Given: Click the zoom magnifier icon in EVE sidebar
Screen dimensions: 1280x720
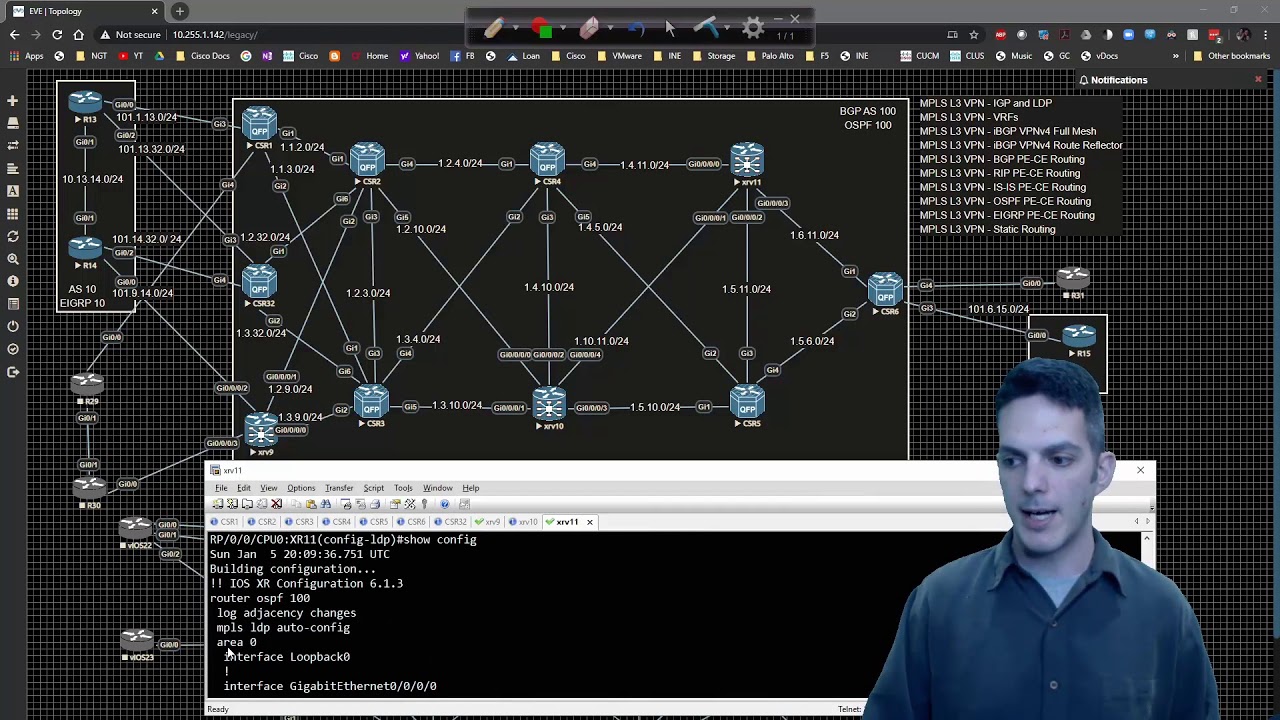Looking at the screenshot, I should tap(12, 259).
